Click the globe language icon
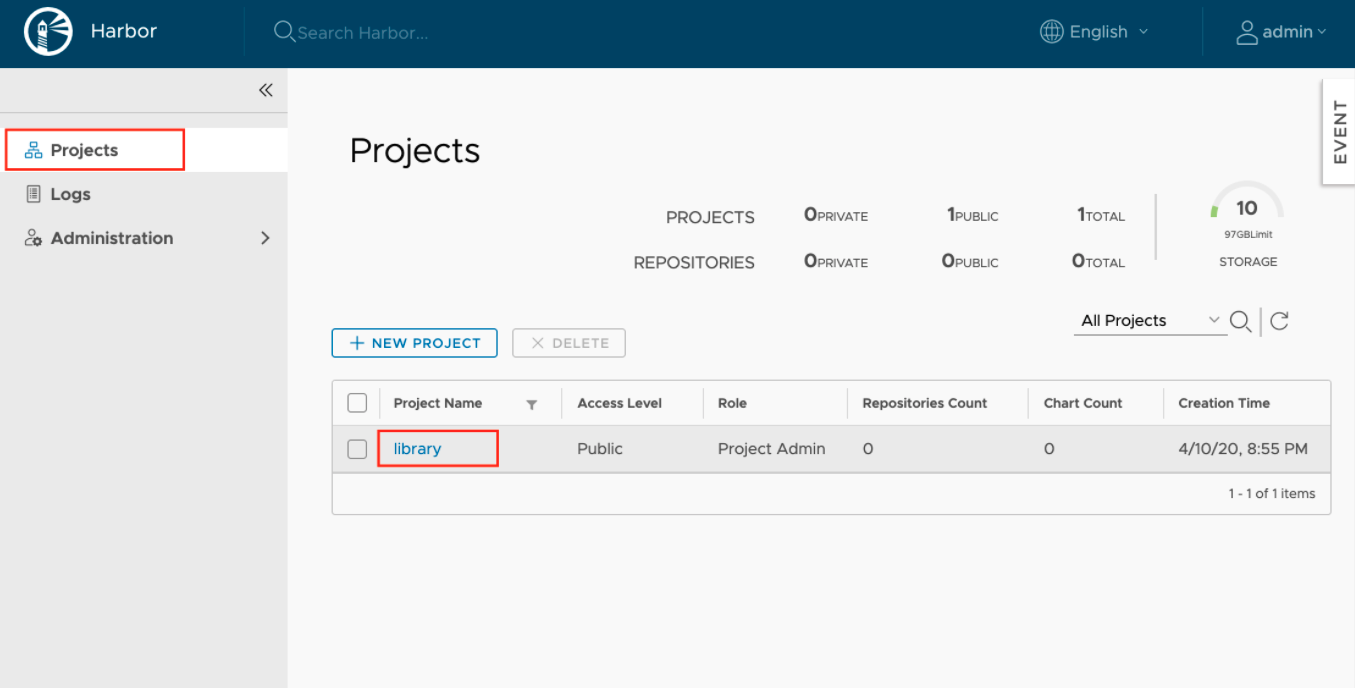This screenshot has width=1355, height=688. pos(1051,32)
